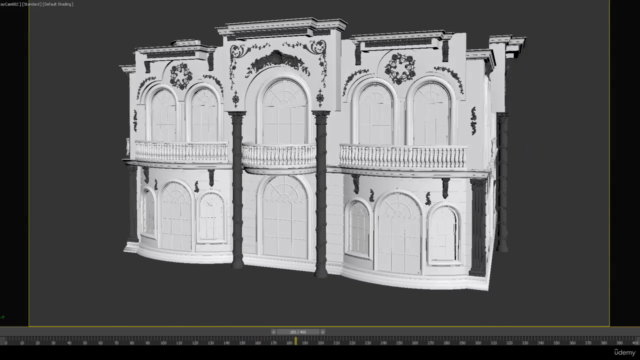
Task: Open the Standard viewport label menu
Action: point(31,4)
